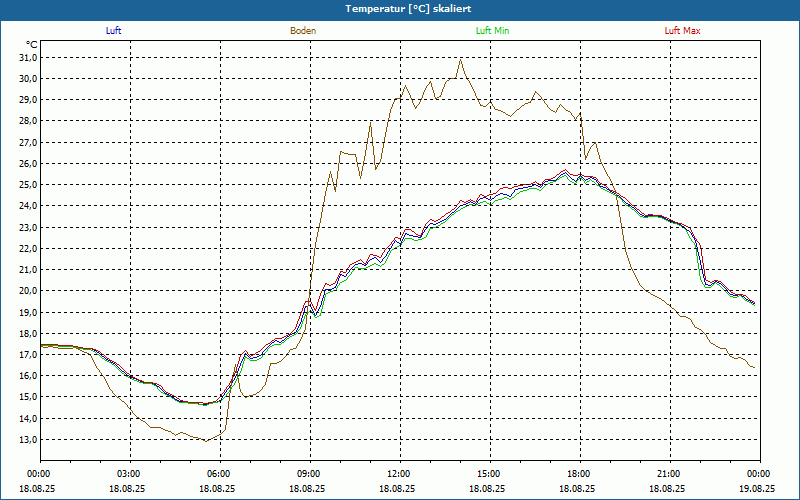This screenshot has height=500, width=800.
Task: Select the green 'Luft Min' legend label
Action: click(492, 31)
